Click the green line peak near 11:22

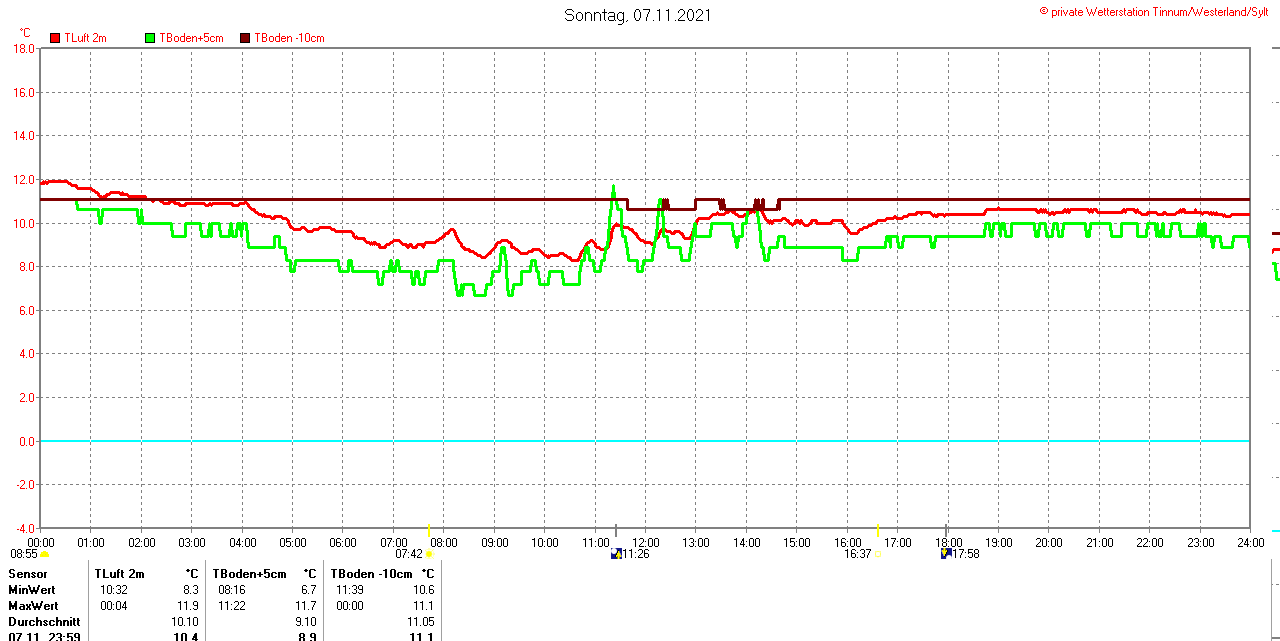613,186
